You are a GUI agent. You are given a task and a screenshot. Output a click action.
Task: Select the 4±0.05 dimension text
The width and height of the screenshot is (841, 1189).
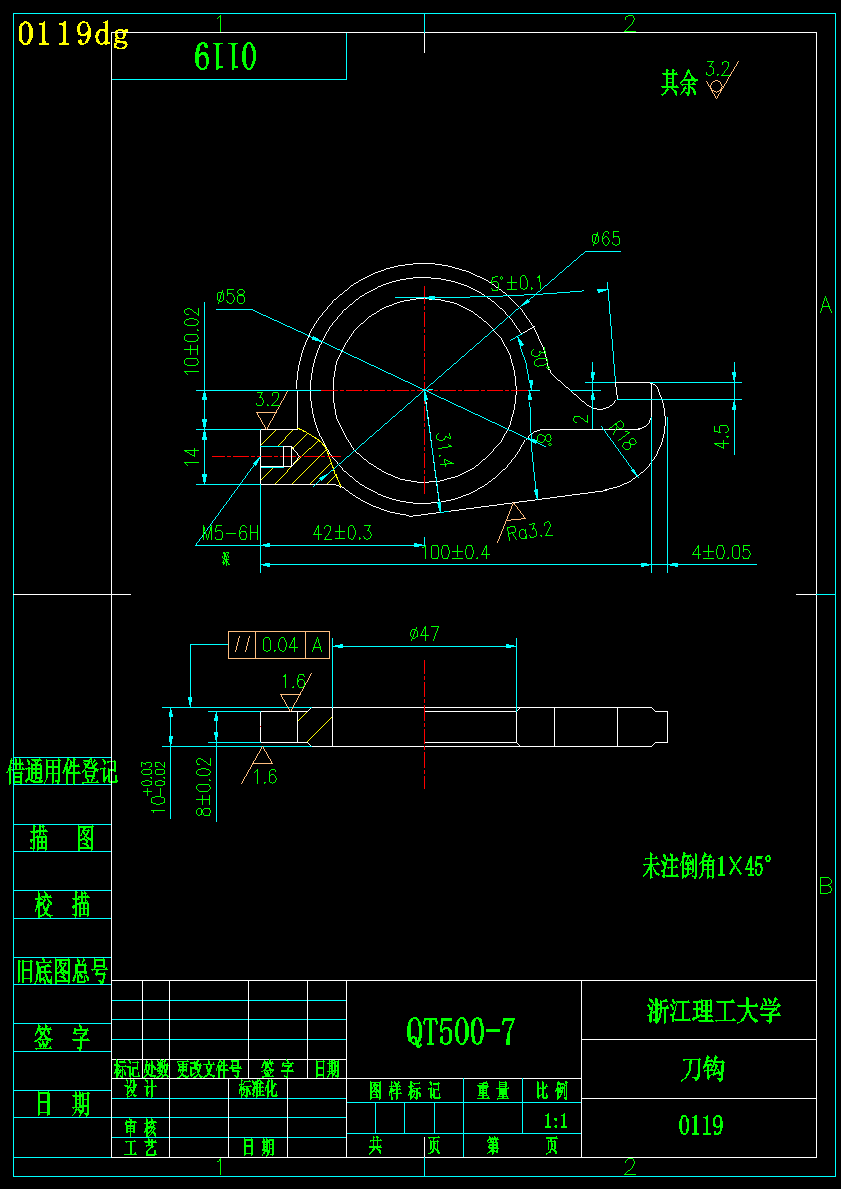coord(721,551)
